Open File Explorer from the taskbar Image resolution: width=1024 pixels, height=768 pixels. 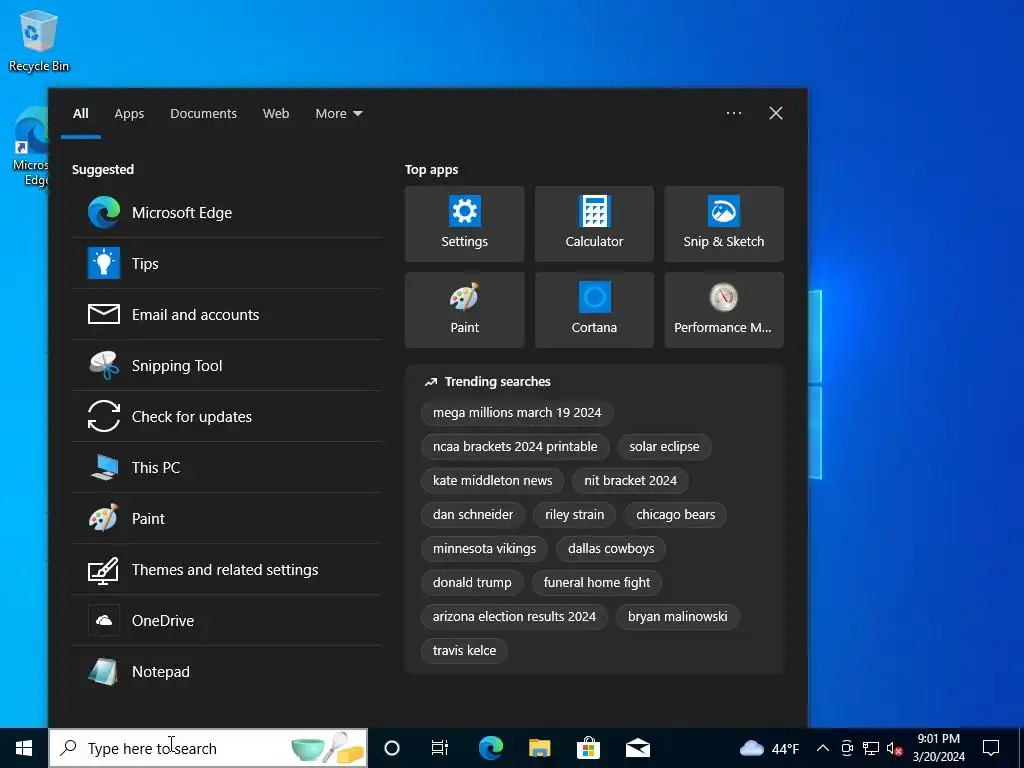[539, 748]
